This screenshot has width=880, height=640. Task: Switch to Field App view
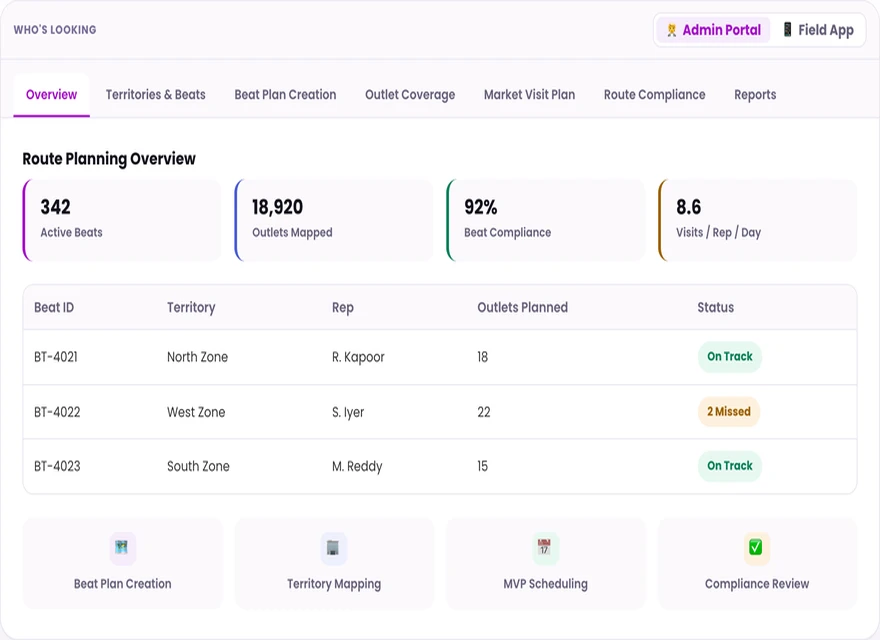coord(818,30)
